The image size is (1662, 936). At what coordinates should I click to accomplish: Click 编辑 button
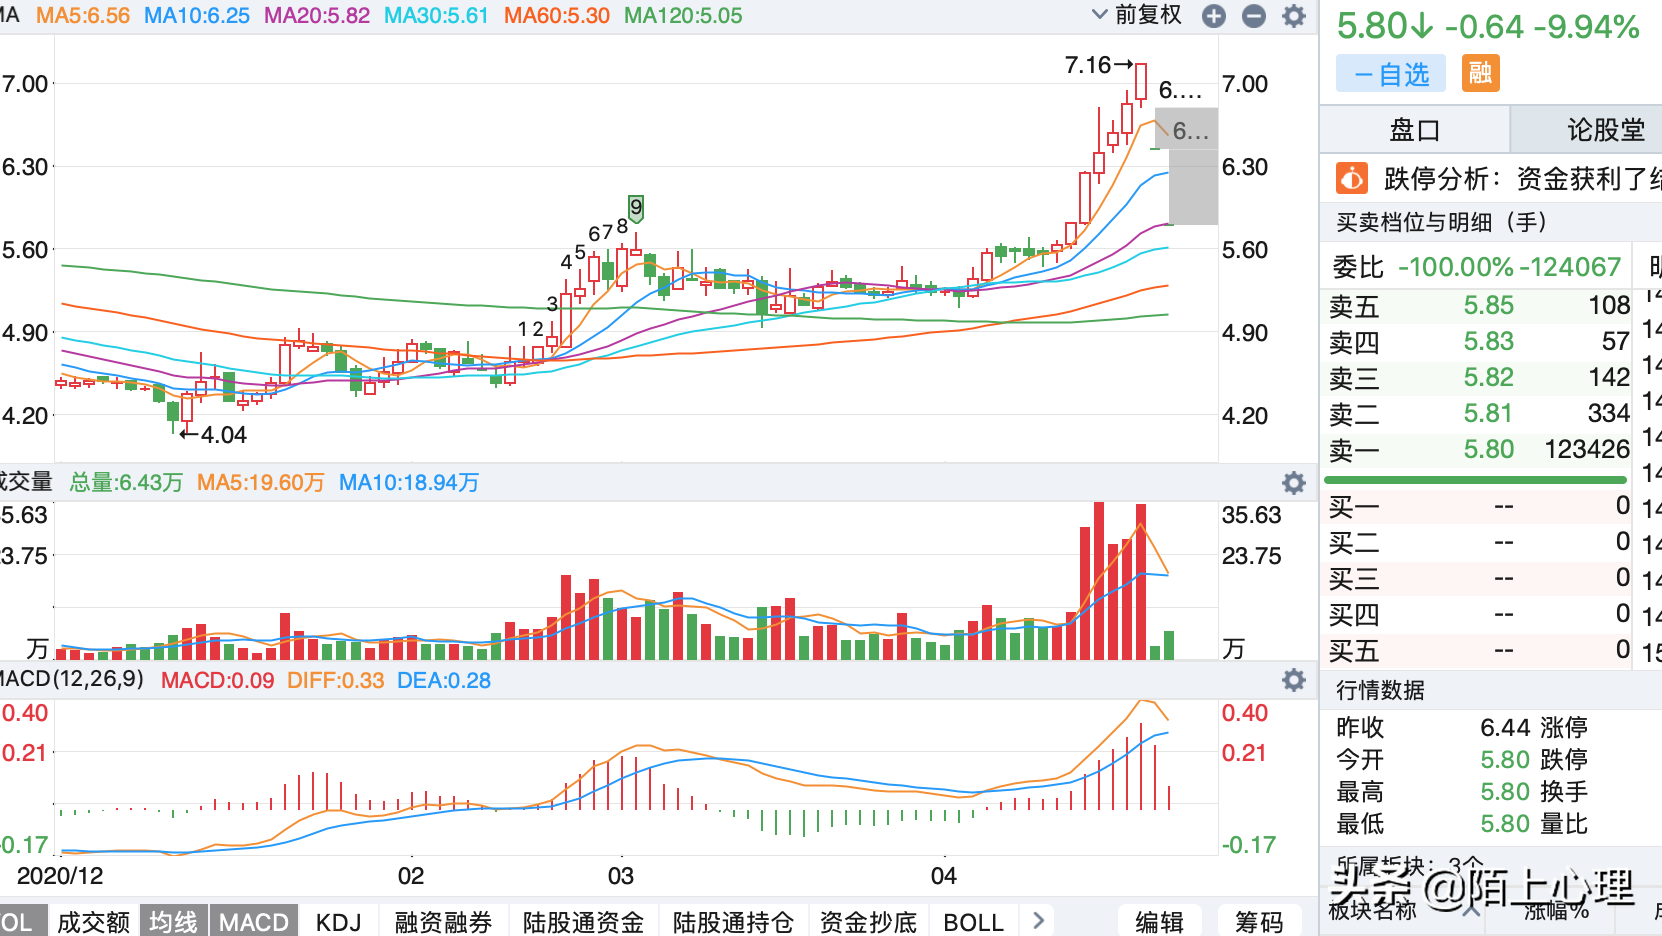click(1159, 921)
